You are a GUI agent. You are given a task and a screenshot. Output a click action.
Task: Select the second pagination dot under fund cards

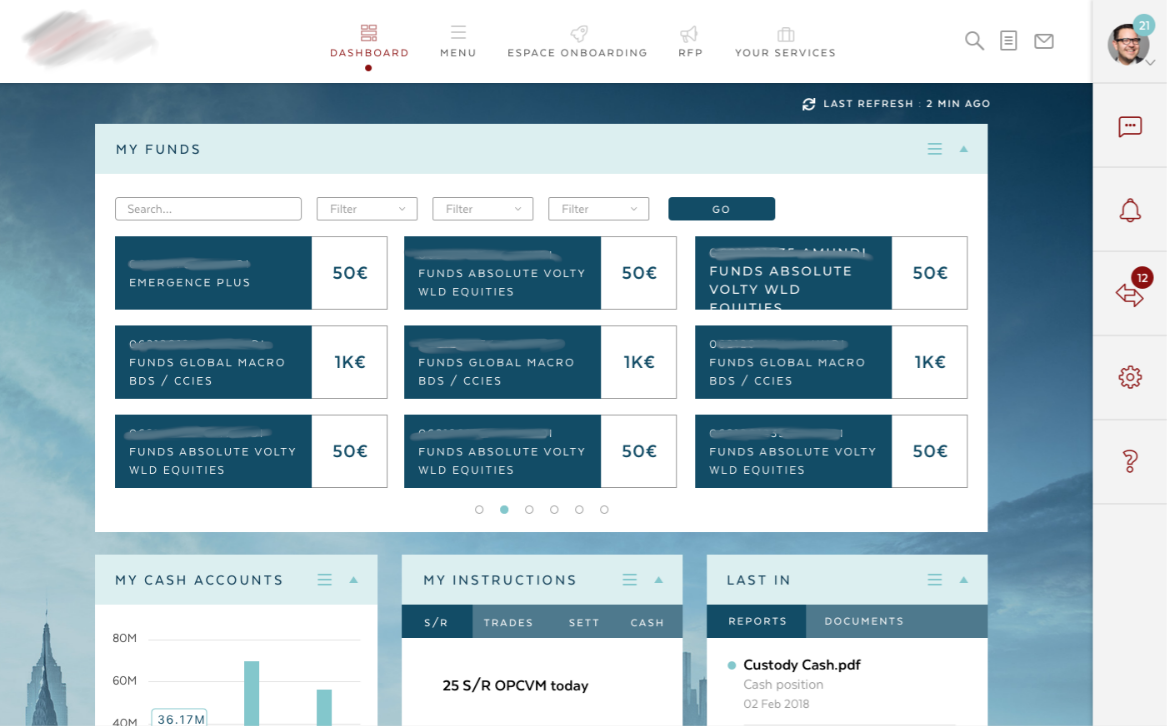[504, 509]
